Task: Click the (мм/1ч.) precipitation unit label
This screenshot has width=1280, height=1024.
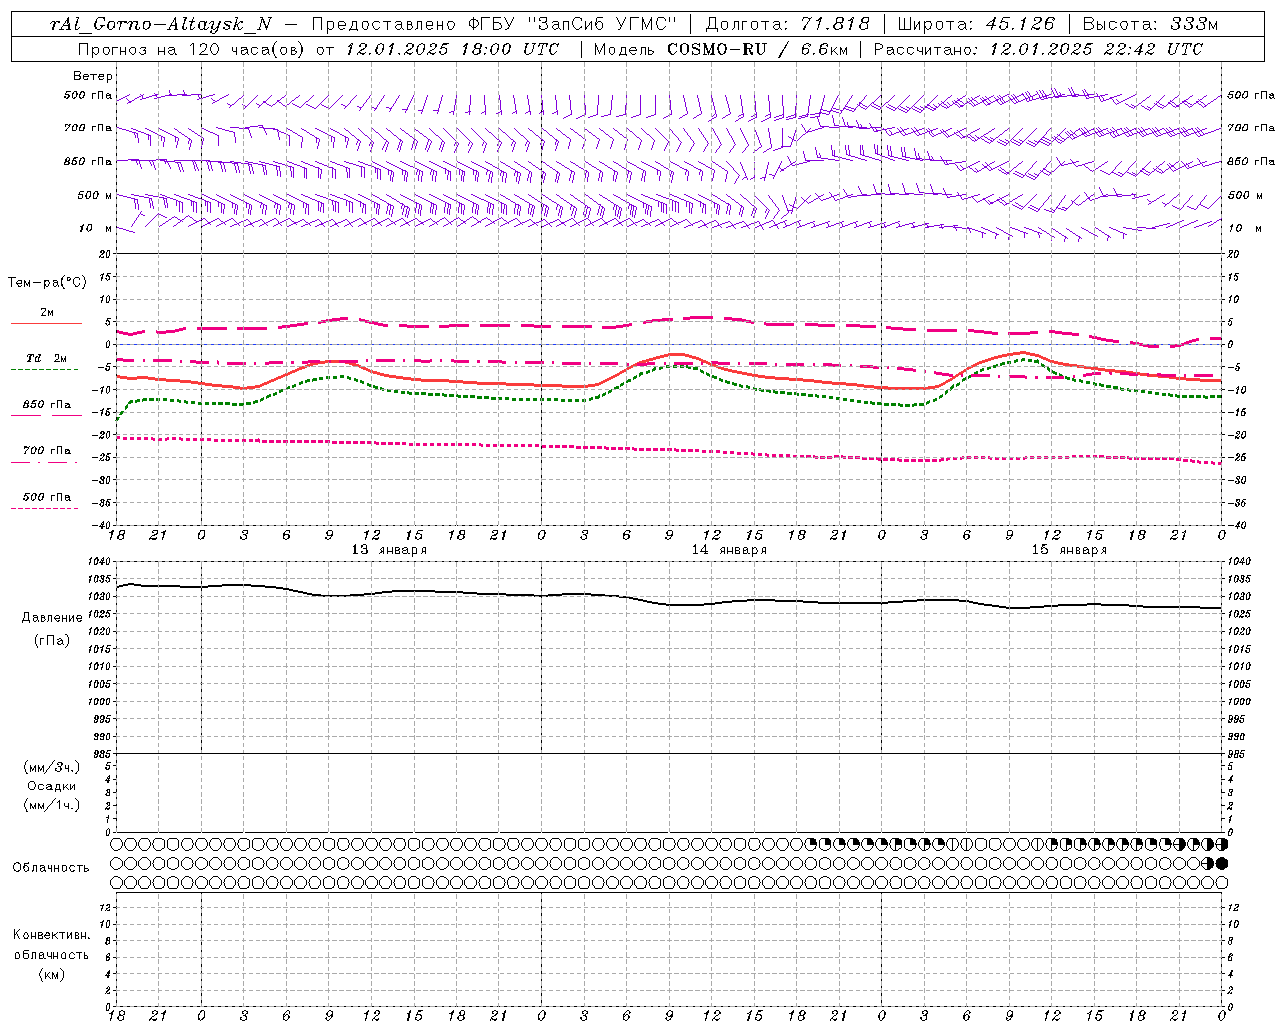Action: (x=51, y=805)
